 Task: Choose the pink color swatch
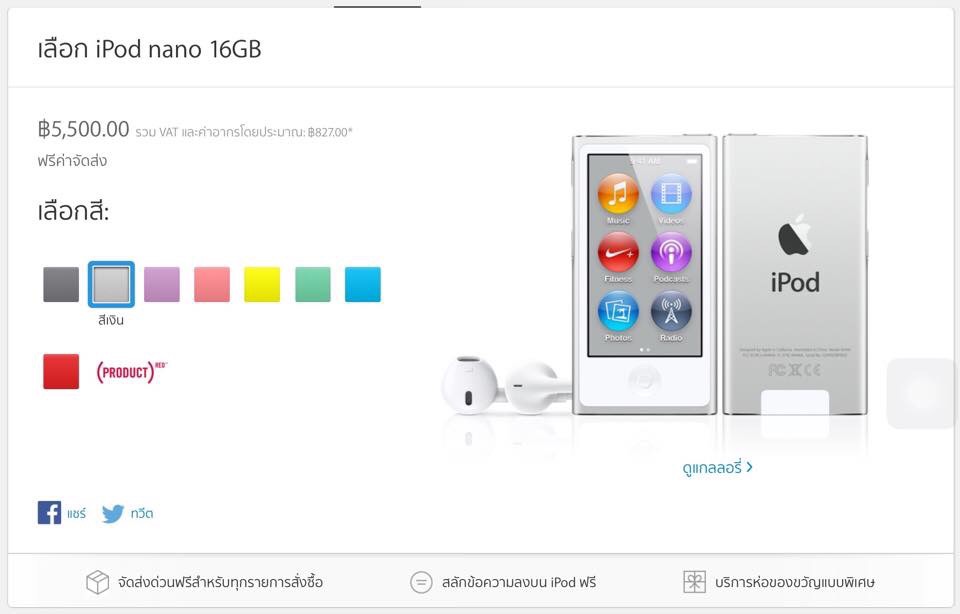point(212,284)
